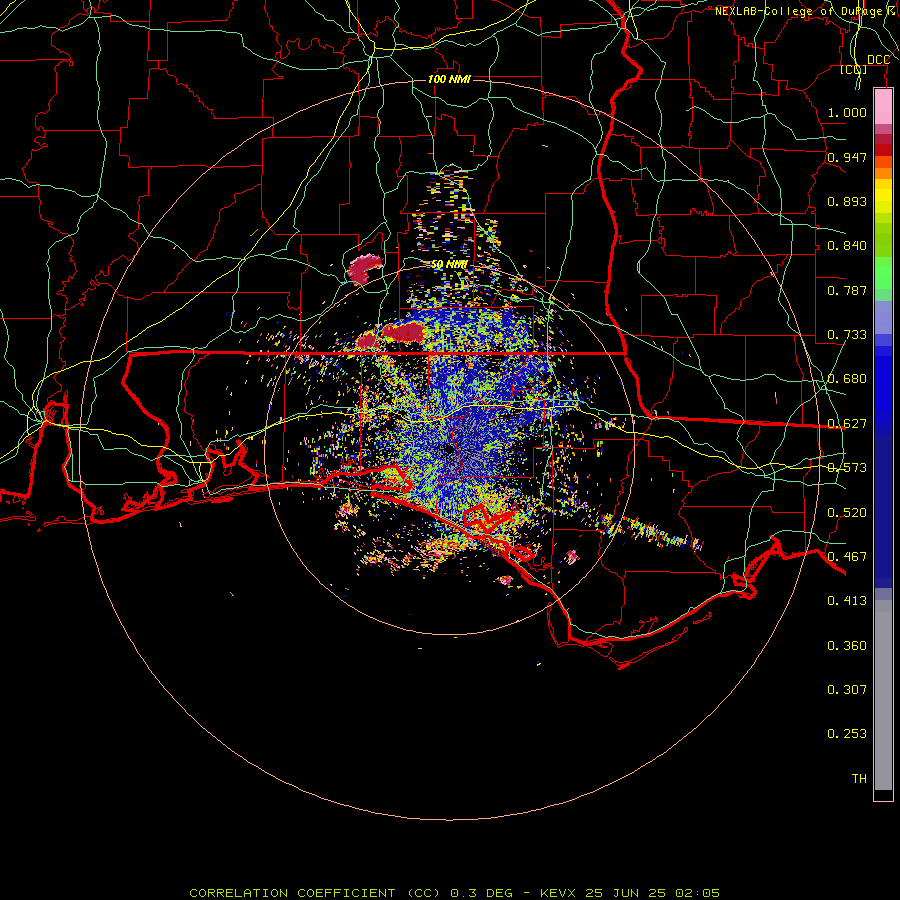Click the 0.467 legend value

coord(847,557)
